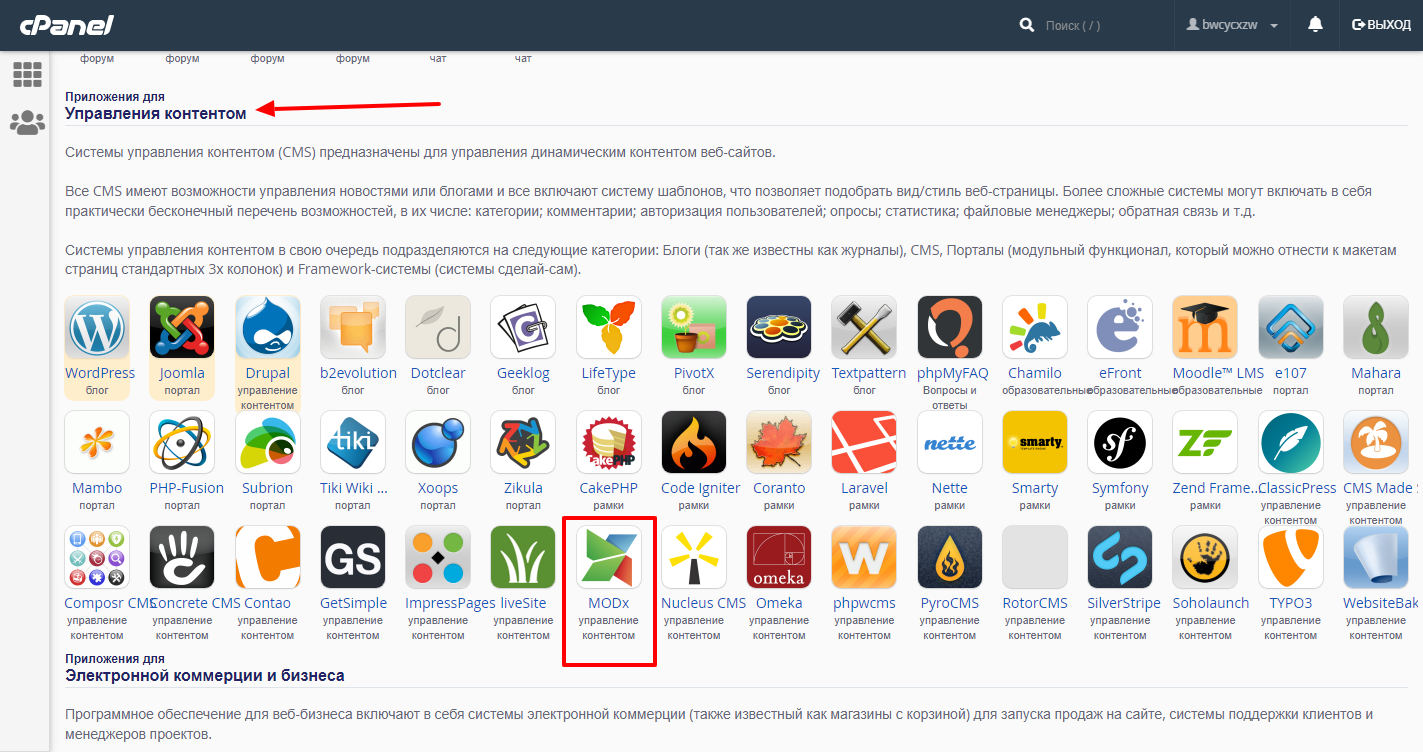Expand the bwcycxzw user dropdown

1232,24
